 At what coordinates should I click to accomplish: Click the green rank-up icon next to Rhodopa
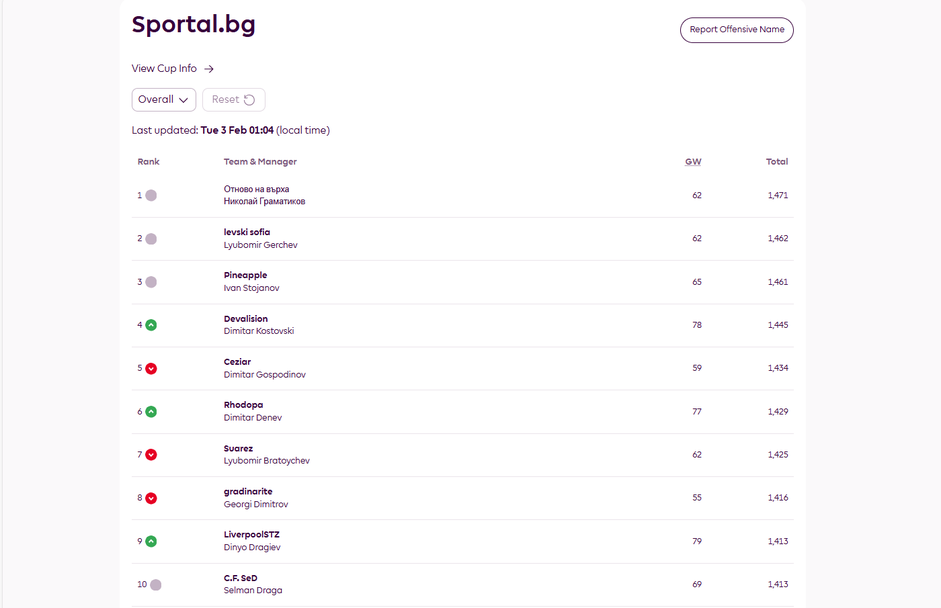[x=151, y=411]
